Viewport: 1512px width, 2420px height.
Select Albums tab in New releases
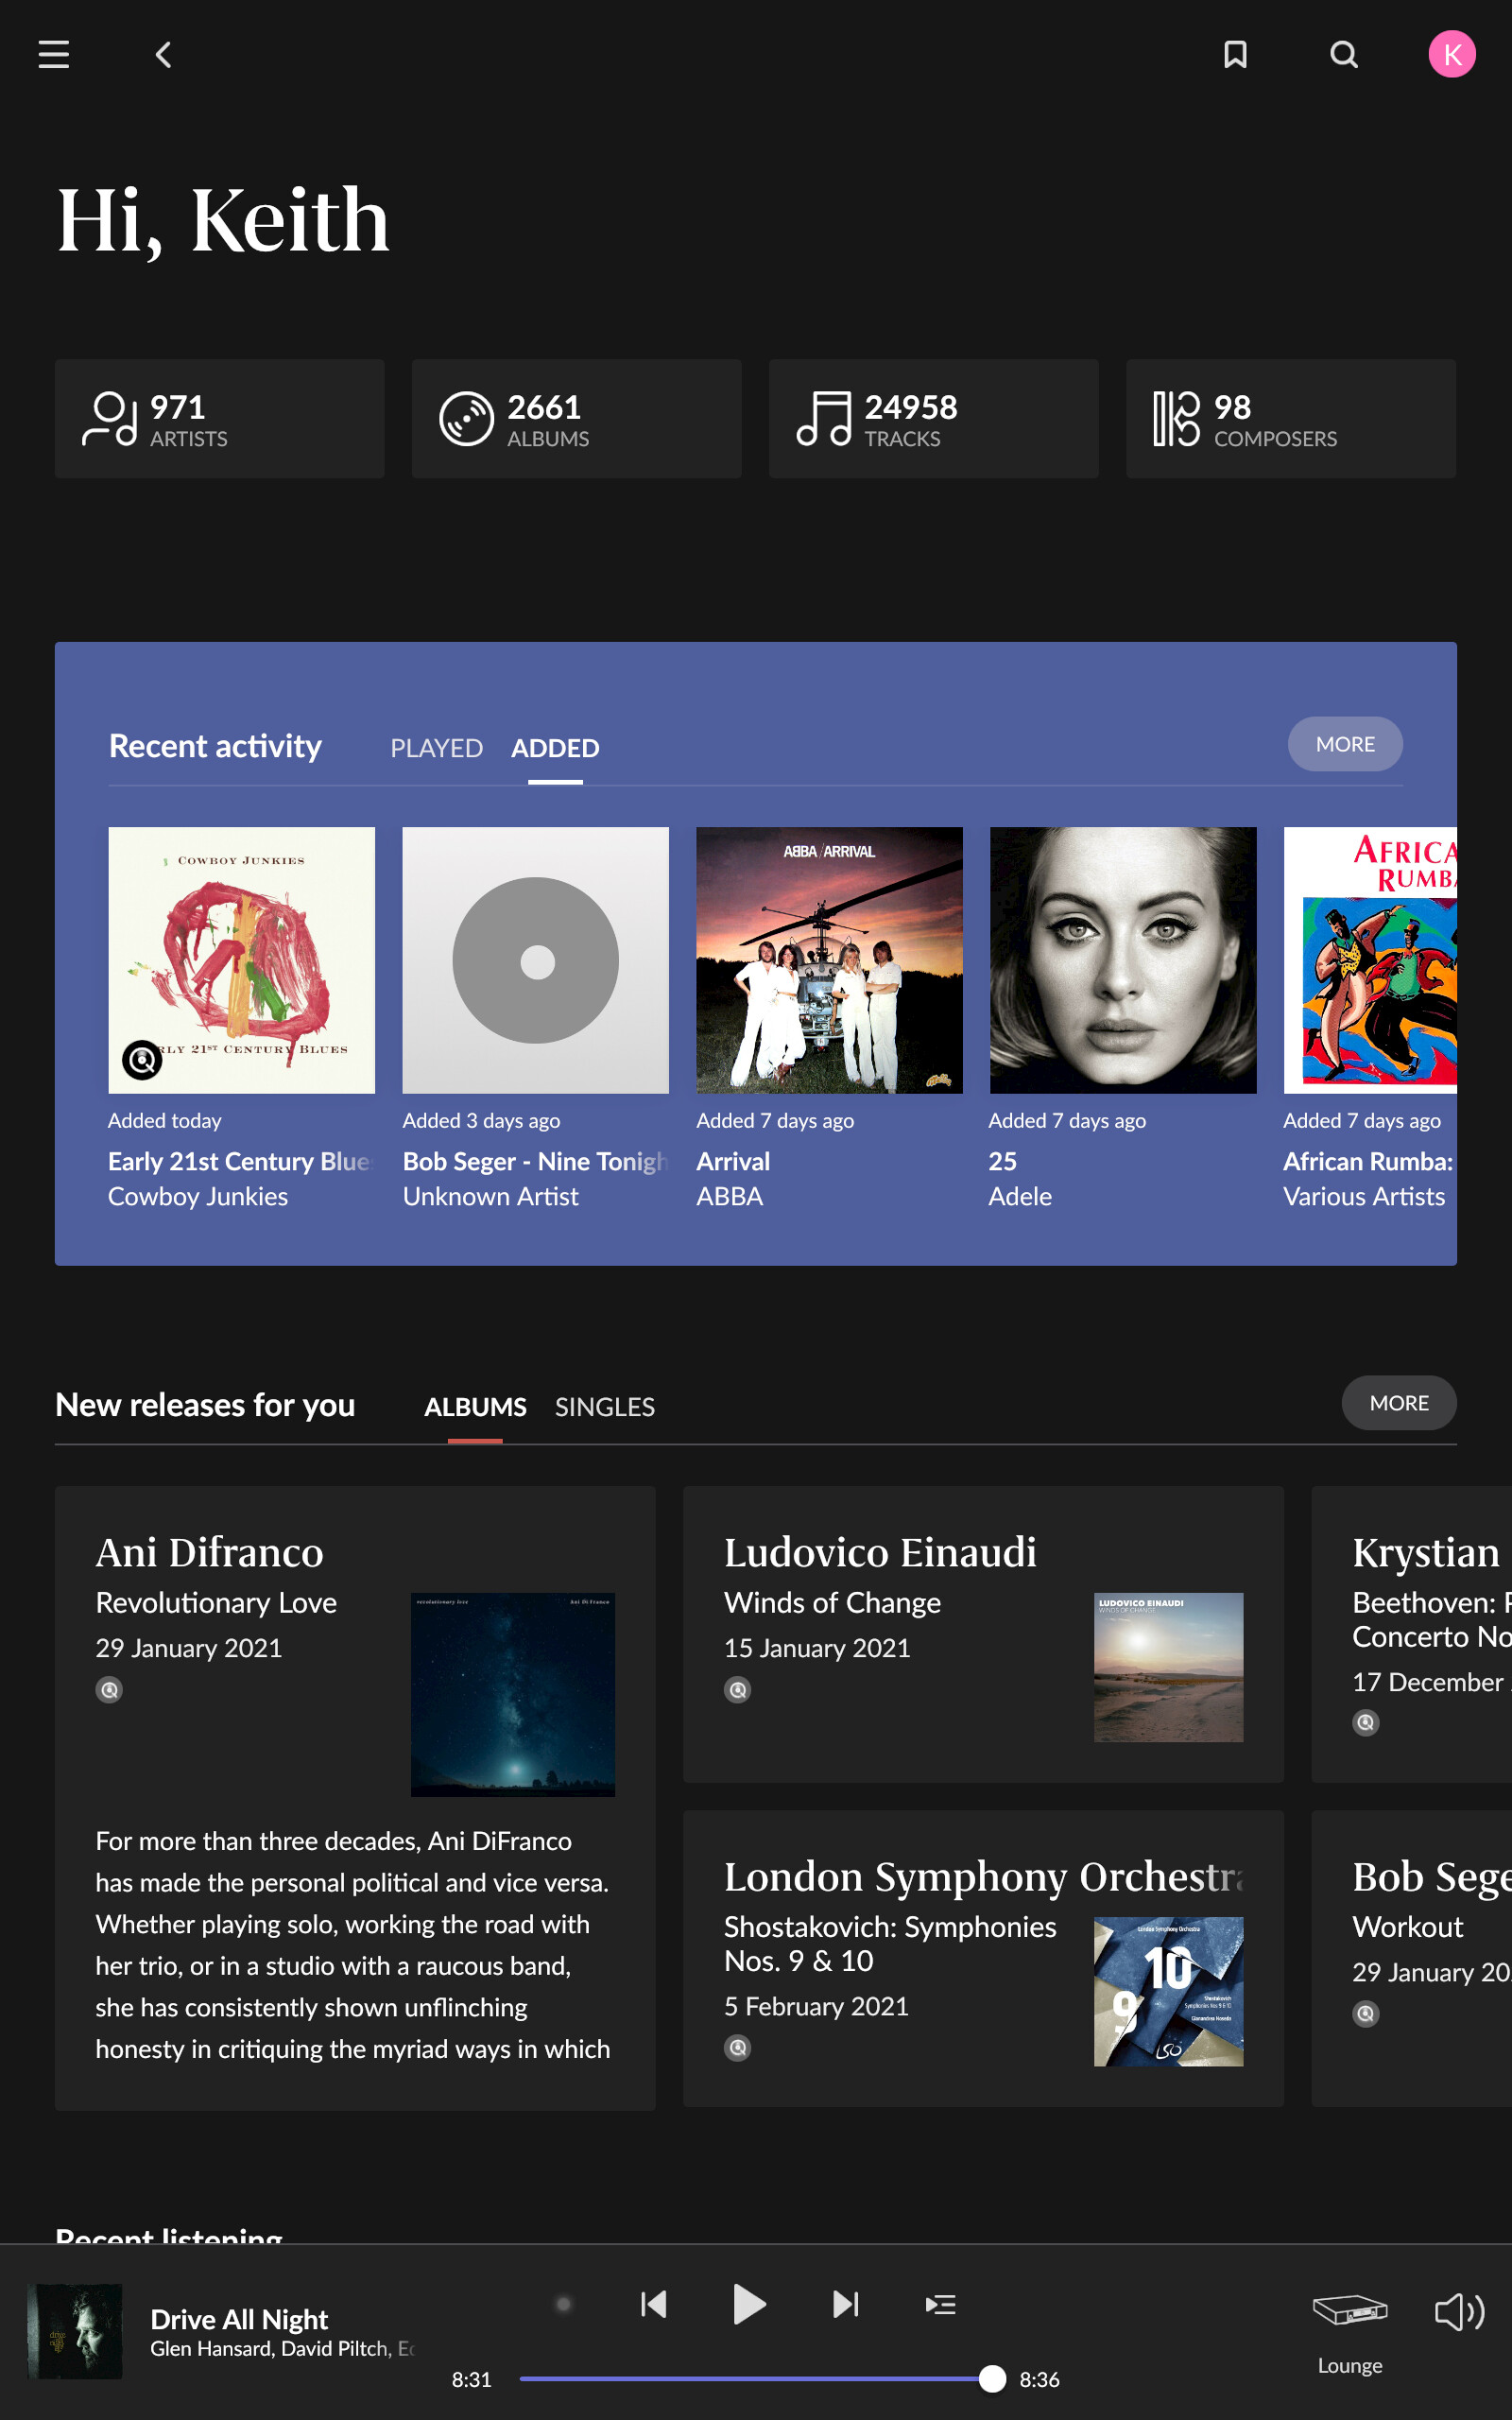click(x=475, y=1407)
